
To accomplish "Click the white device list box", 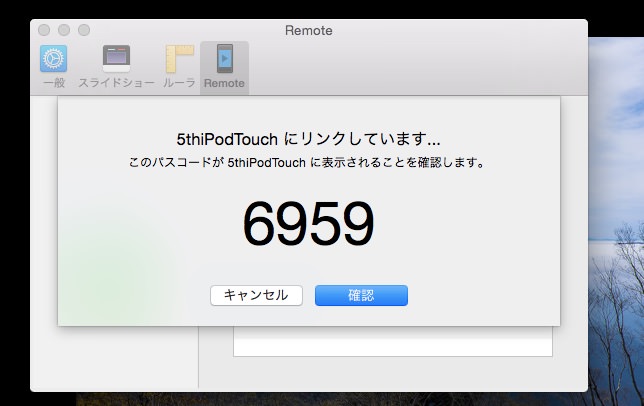I will pyautogui.click(x=393, y=342).
